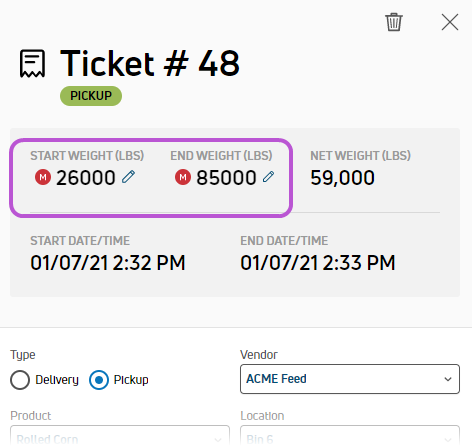
Task: Open the Vendor dropdown showing ACME Feed
Action: [350, 379]
